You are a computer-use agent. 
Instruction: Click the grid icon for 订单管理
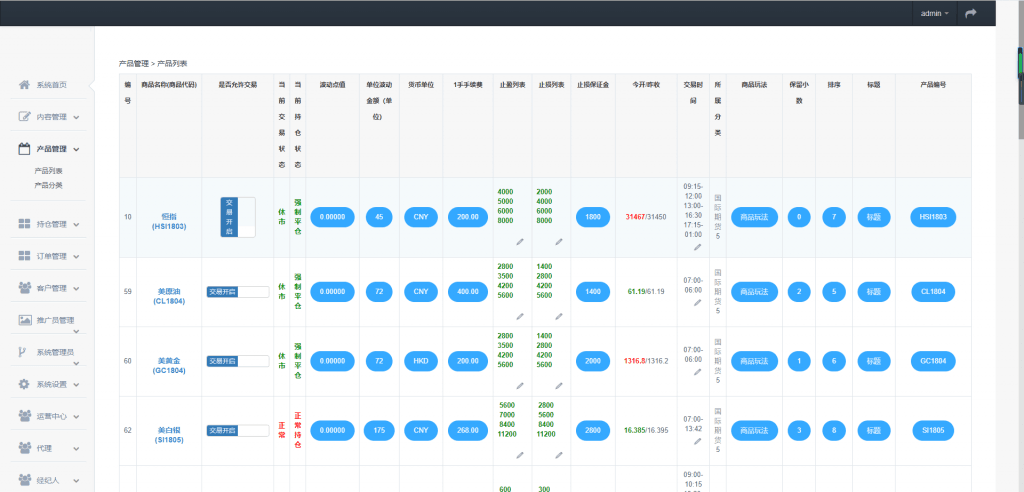(24, 256)
